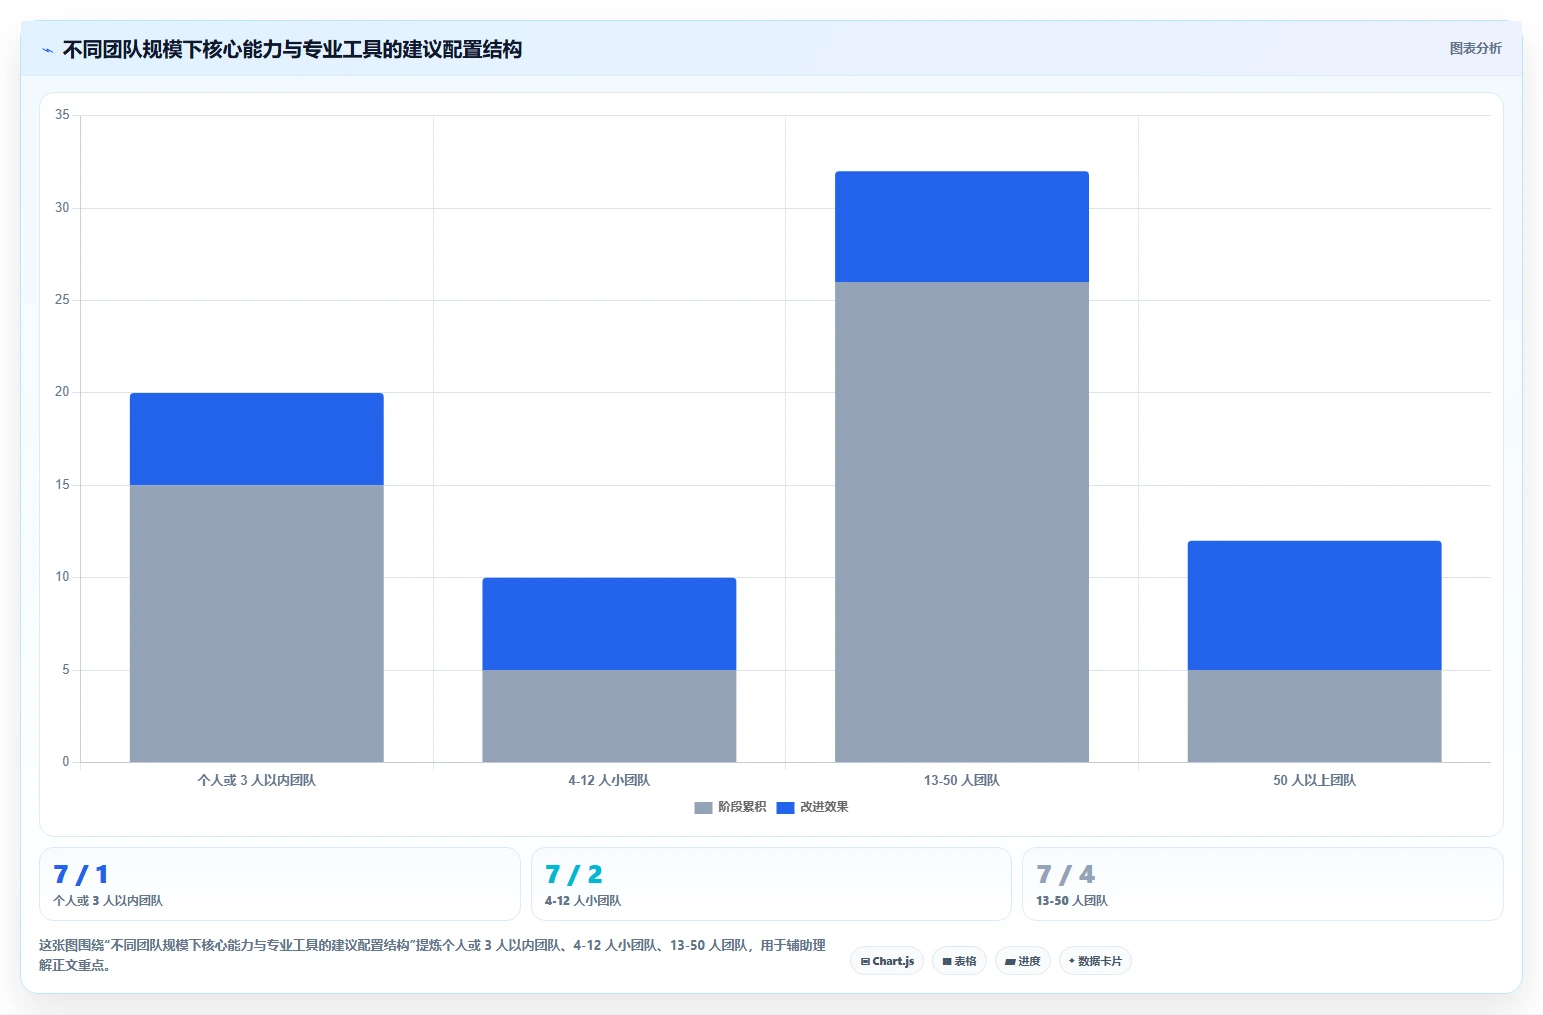This screenshot has width=1543, height=1015.
Task: Toggle the 改进效果 blue legend swatch
Action: coord(785,808)
